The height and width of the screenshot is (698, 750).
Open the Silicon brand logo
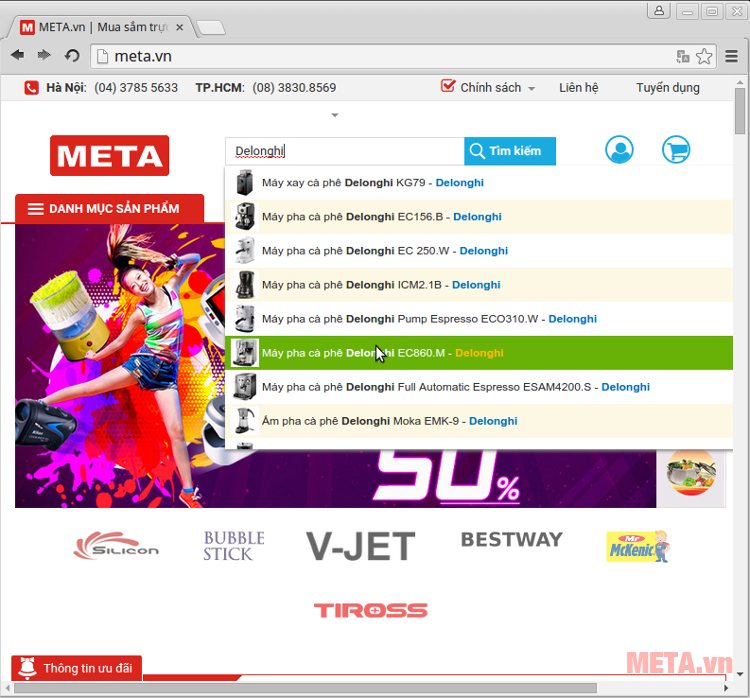pyautogui.click(x=116, y=546)
